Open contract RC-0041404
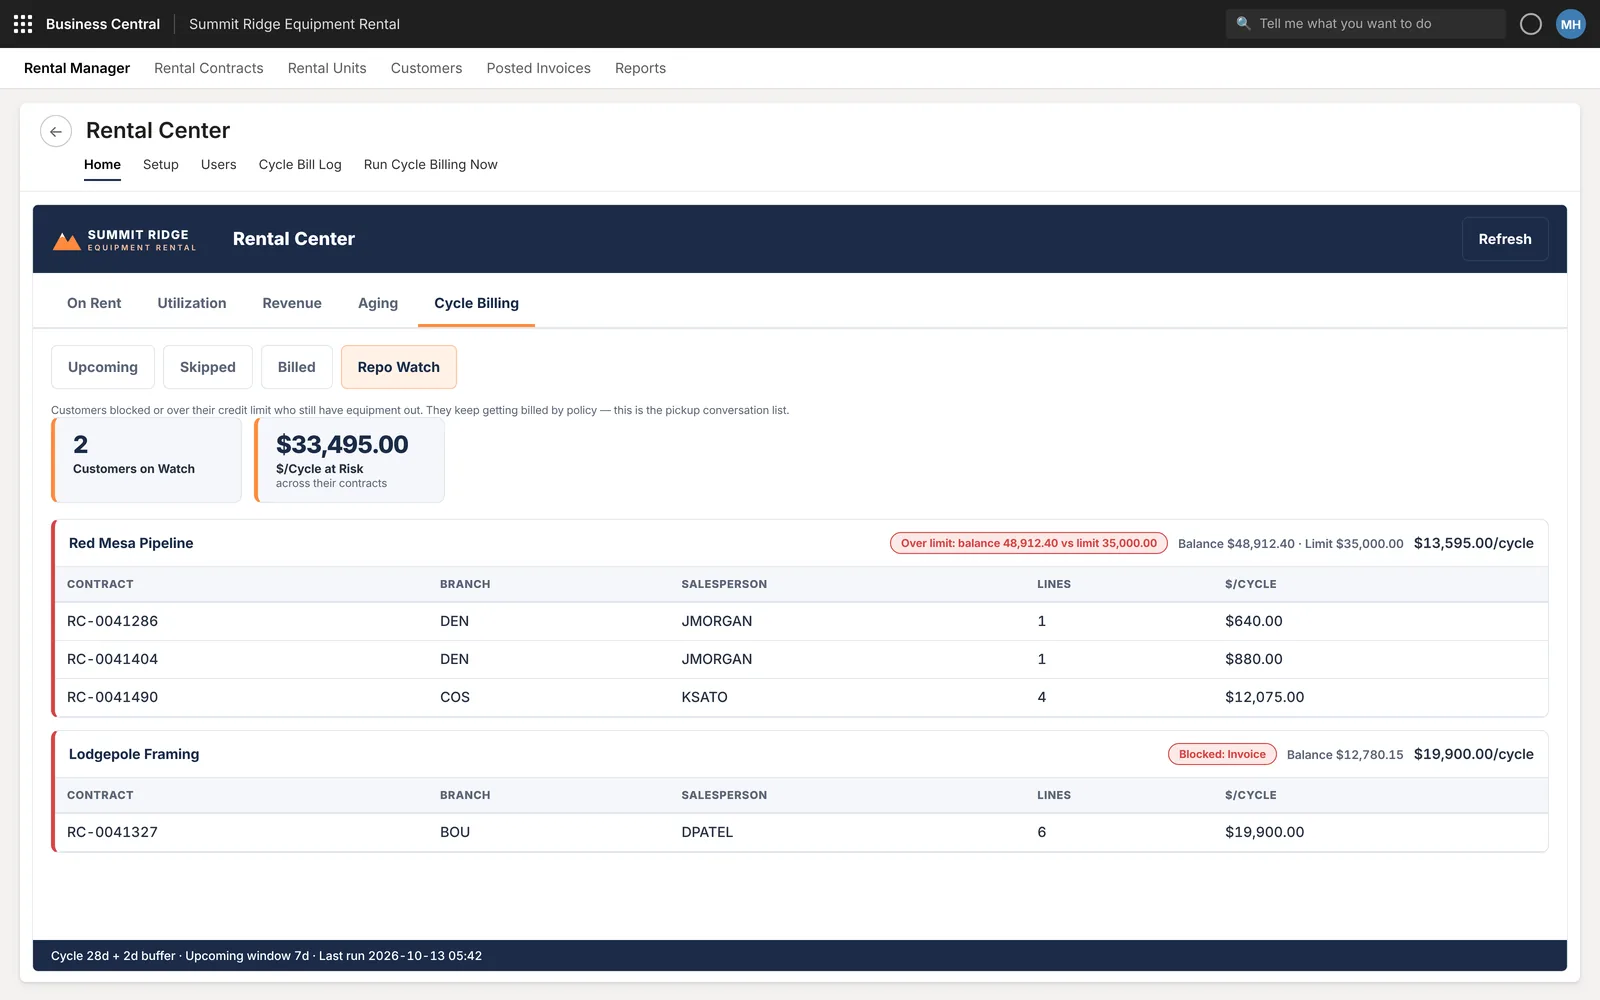The width and height of the screenshot is (1600, 1000). (x=112, y=659)
